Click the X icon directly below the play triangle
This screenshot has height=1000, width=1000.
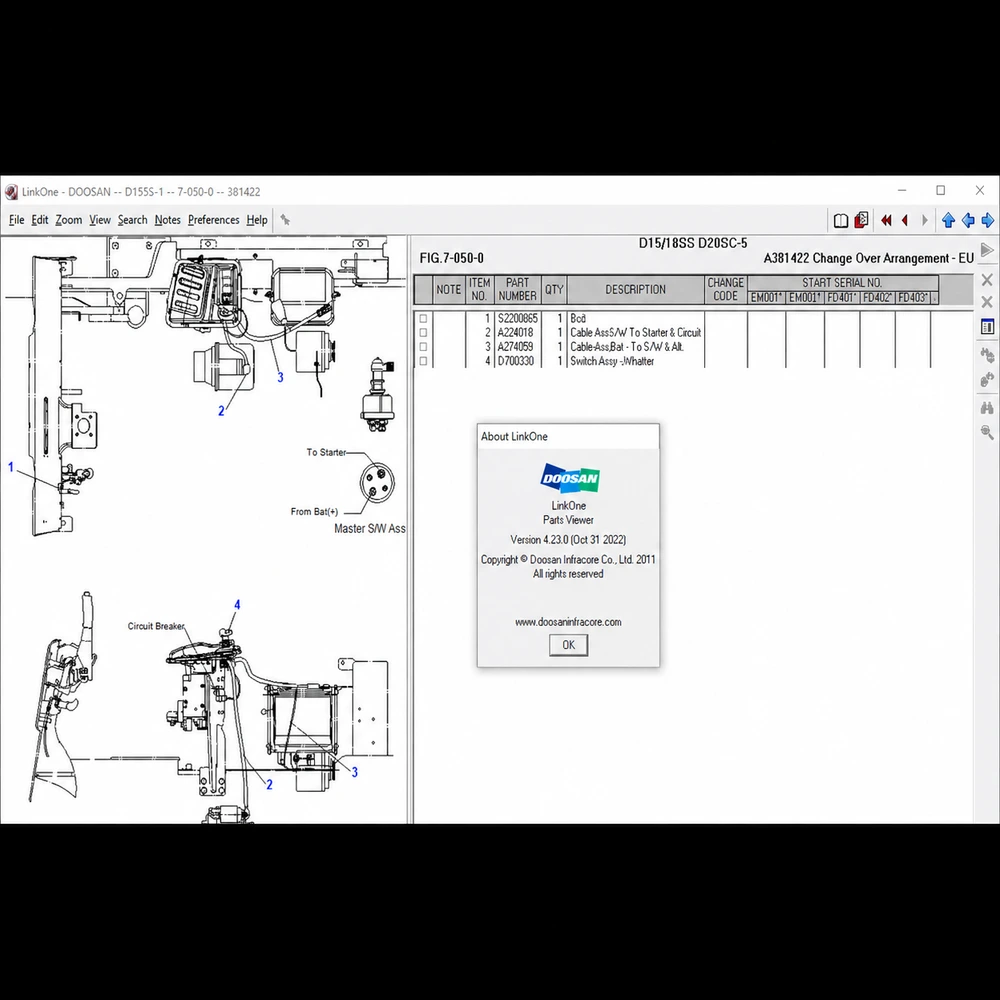(x=987, y=279)
